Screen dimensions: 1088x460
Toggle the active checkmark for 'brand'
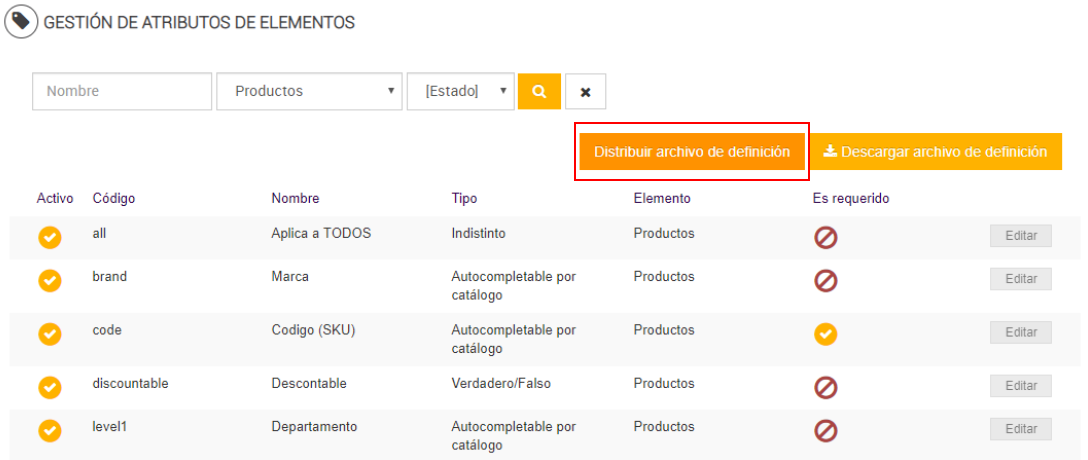click(x=49, y=280)
